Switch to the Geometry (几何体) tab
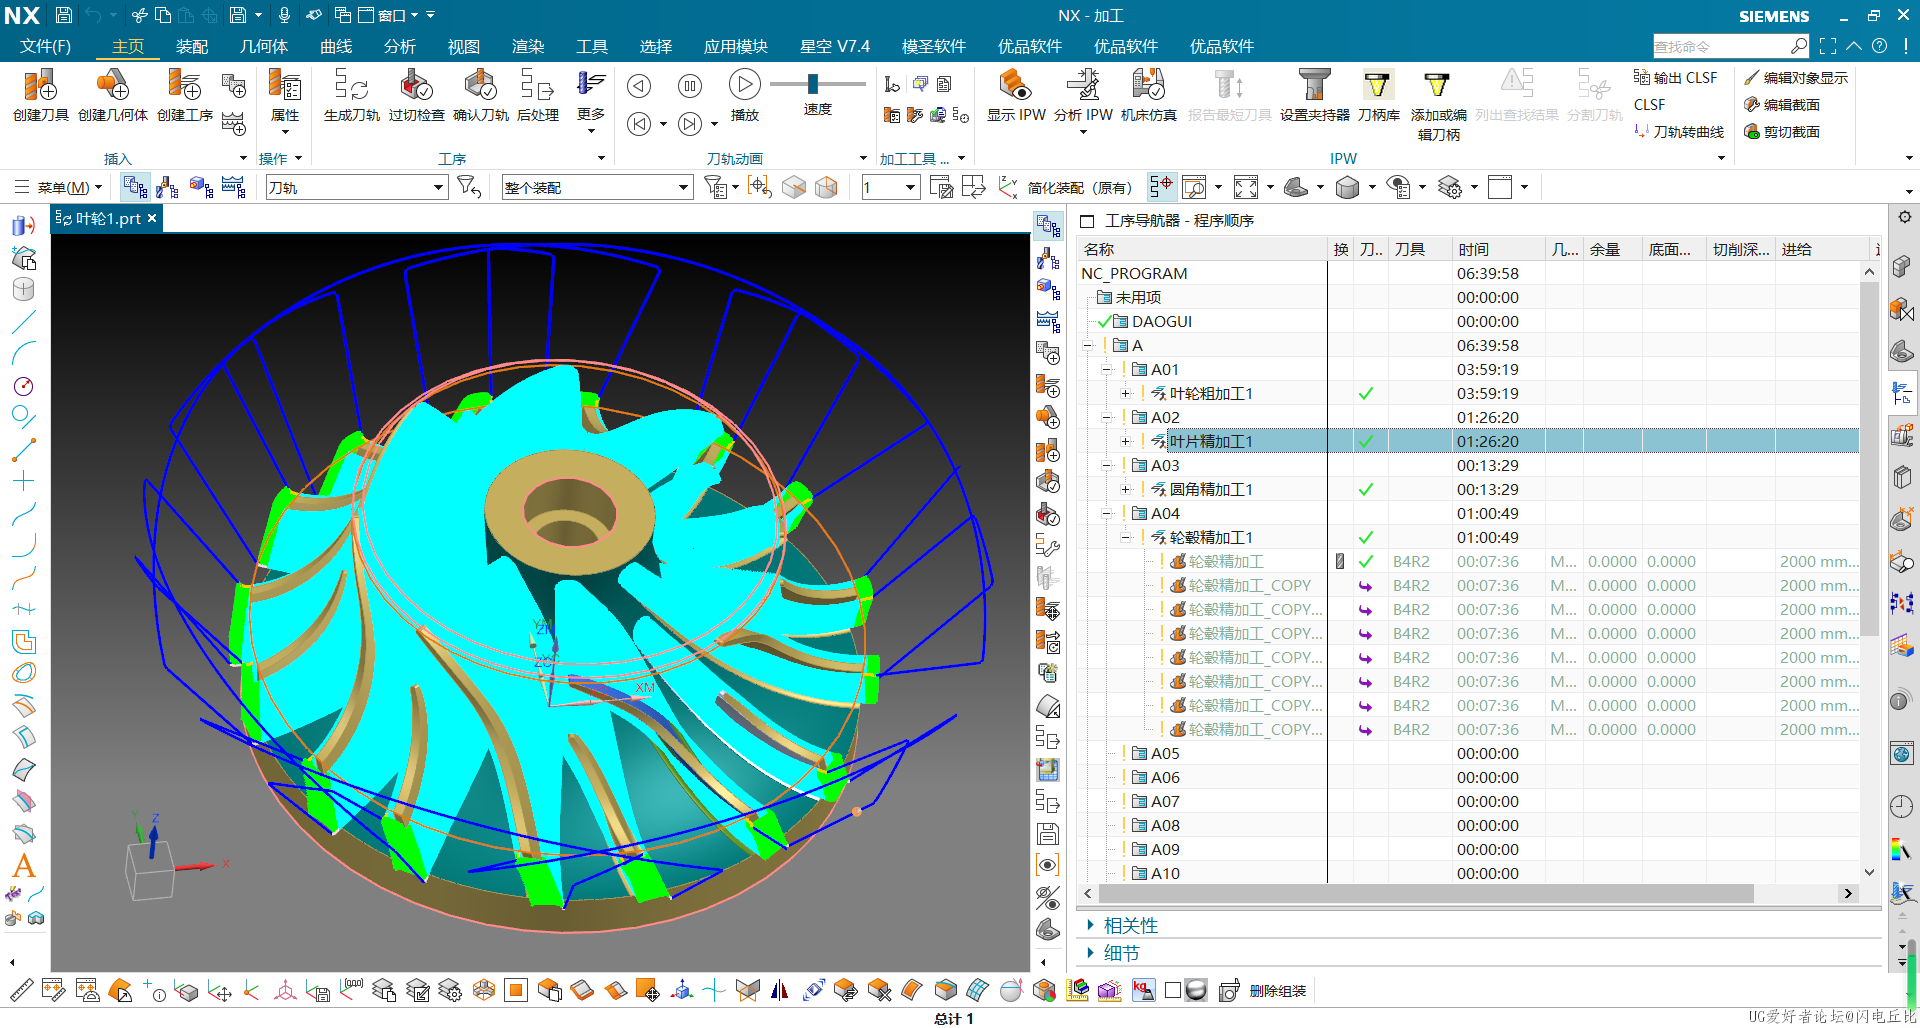The width and height of the screenshot is (1920, 1028). [264, 46]
